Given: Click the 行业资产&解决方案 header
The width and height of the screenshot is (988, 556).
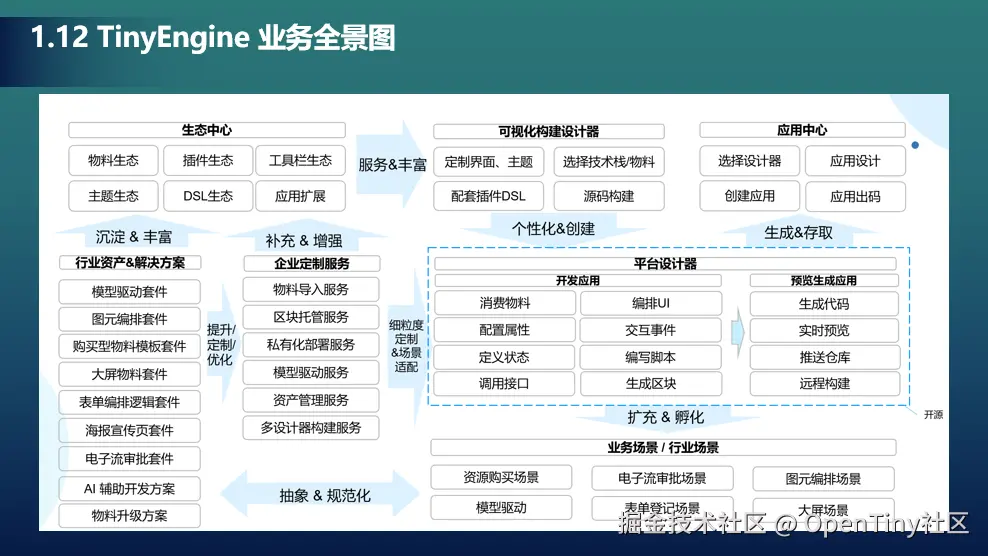Looking at the screenshot, I should click(130, 263).
